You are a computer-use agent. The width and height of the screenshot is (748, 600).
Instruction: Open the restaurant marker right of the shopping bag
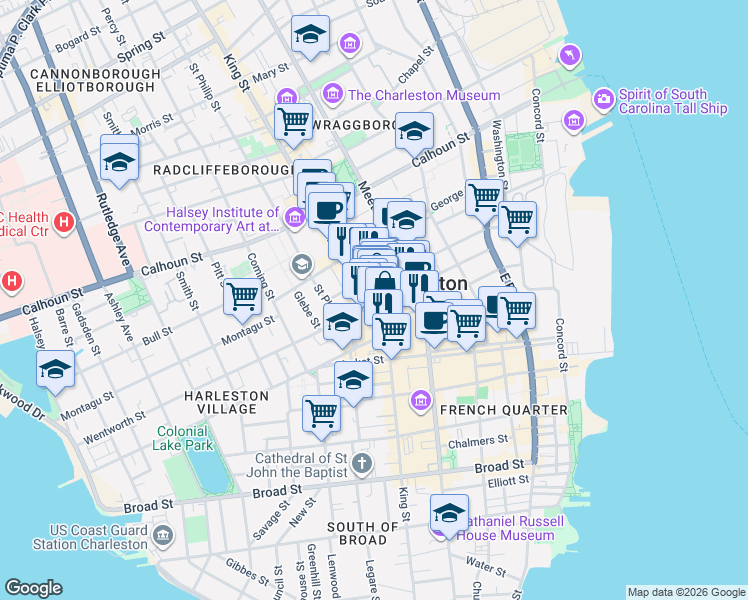coord(419,286)
